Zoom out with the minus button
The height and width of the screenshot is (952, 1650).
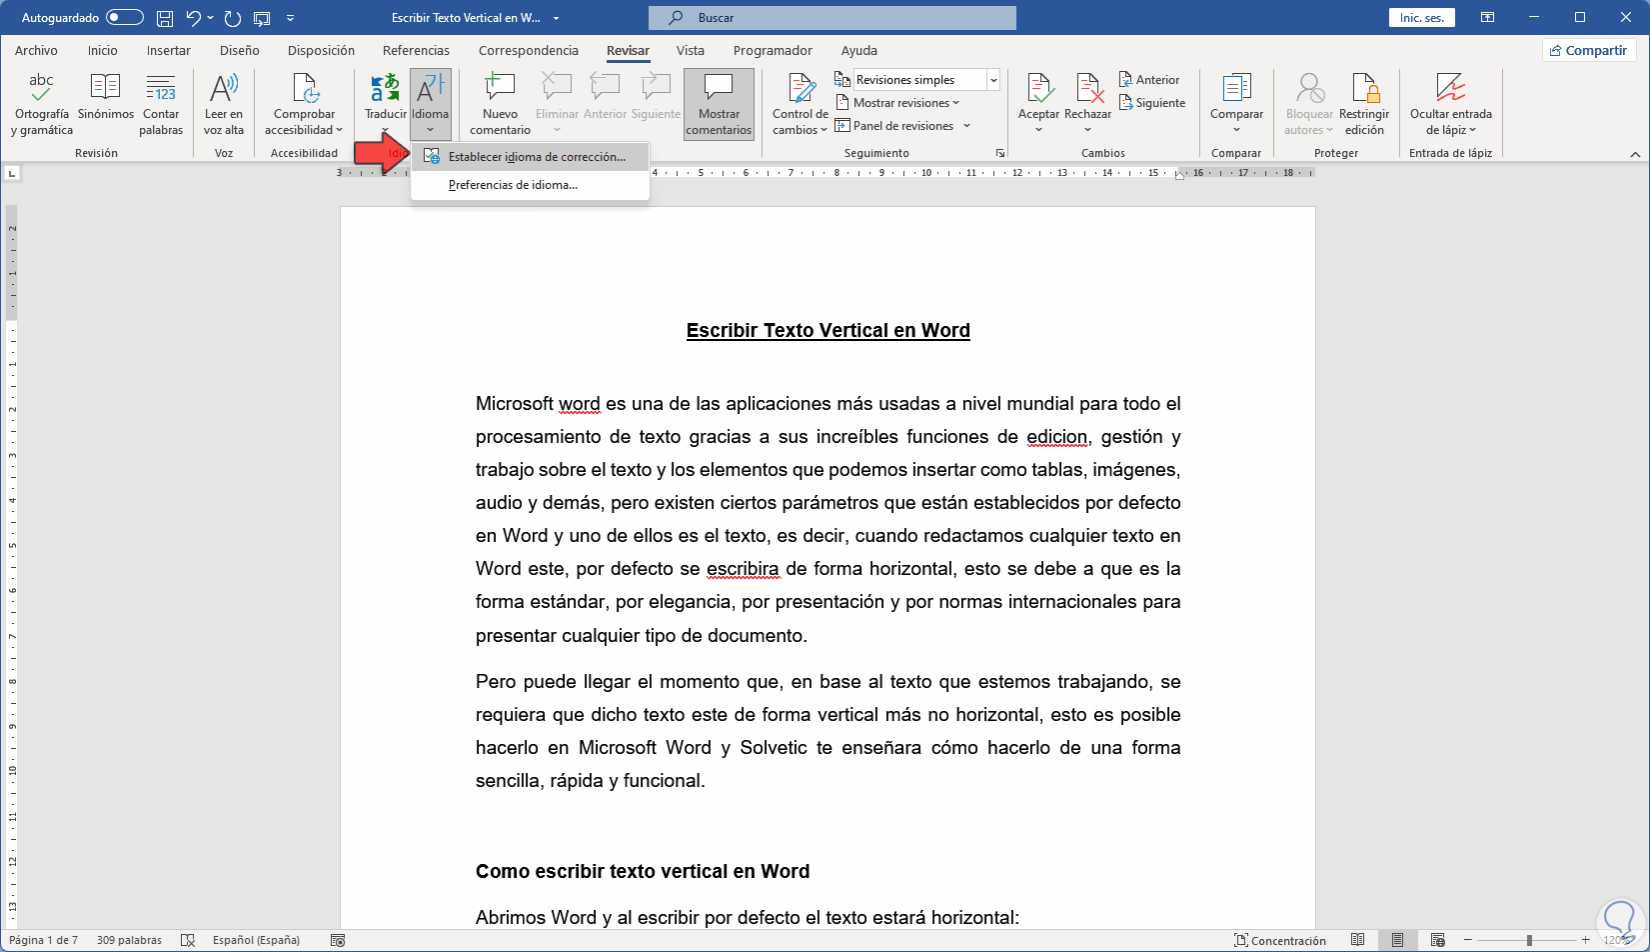(1467, 940)
